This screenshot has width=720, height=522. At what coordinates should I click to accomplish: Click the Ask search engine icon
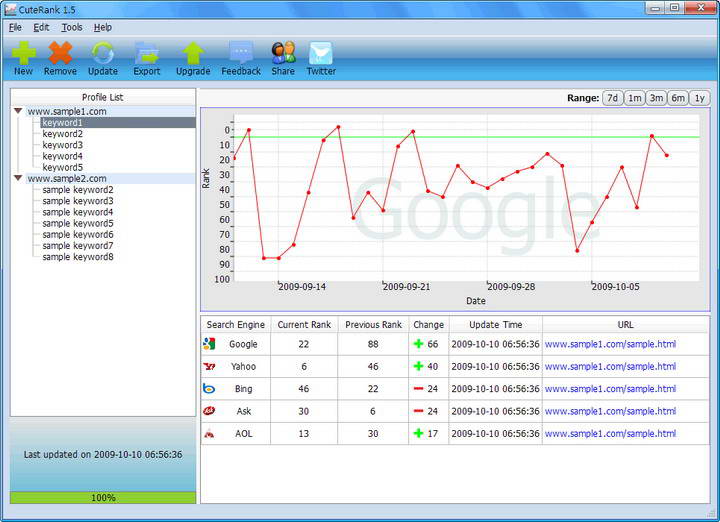tap(209, 411)
